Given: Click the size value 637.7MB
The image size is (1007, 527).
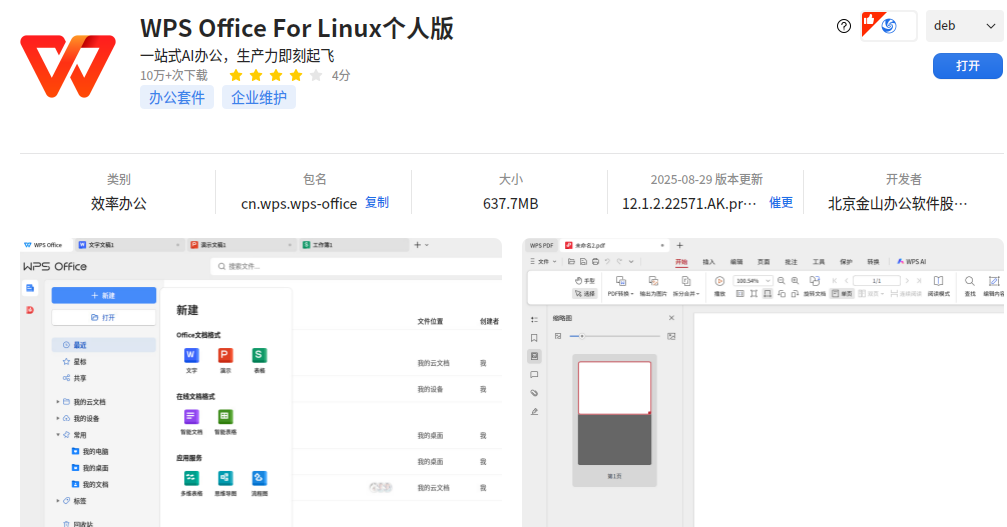Looking at the screenshot, I should point(511,204).
